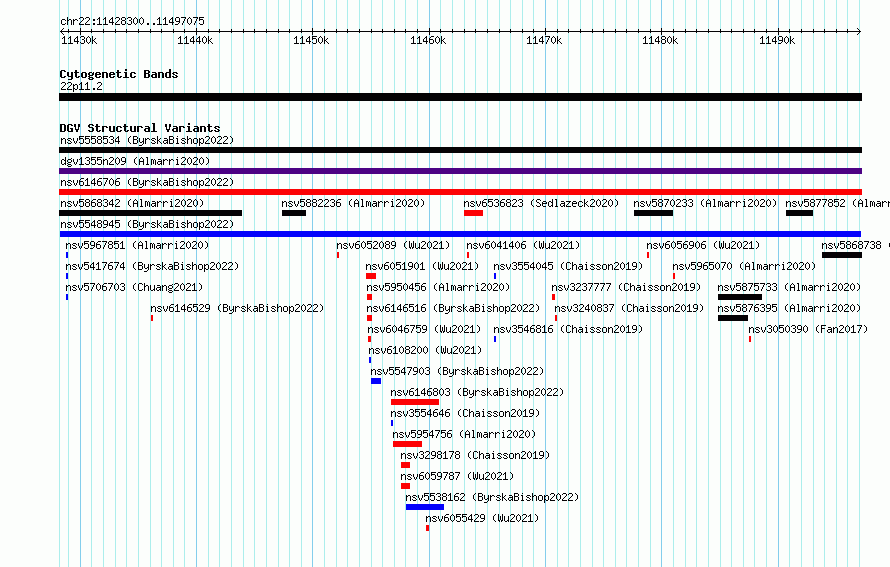Select the nsv5558534 black variant bar

(x=460, y=150)
